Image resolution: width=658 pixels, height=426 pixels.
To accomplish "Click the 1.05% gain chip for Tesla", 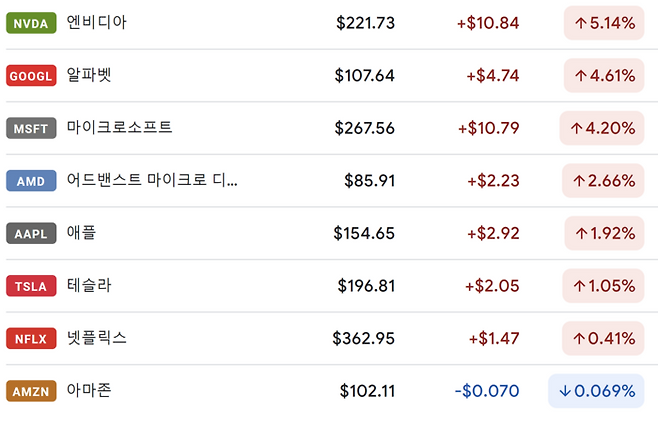I will (x=604, y=286).
